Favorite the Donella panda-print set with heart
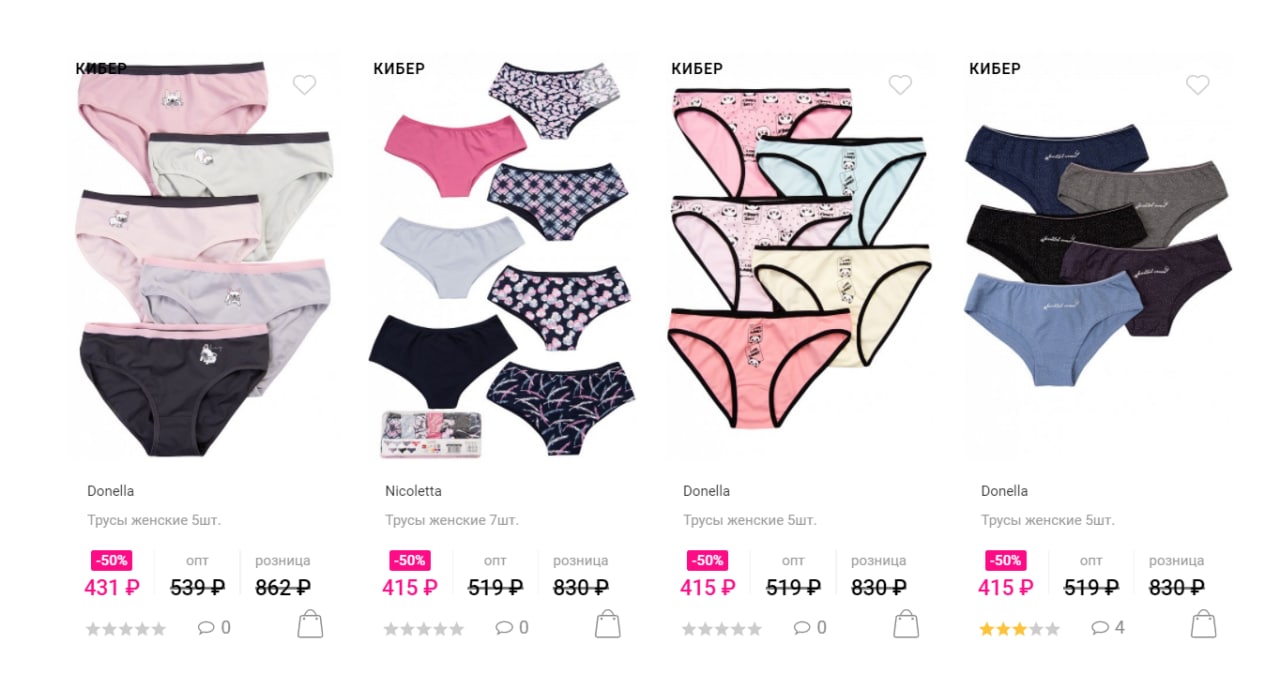The image size is (1280, 688). coord(900,85)
